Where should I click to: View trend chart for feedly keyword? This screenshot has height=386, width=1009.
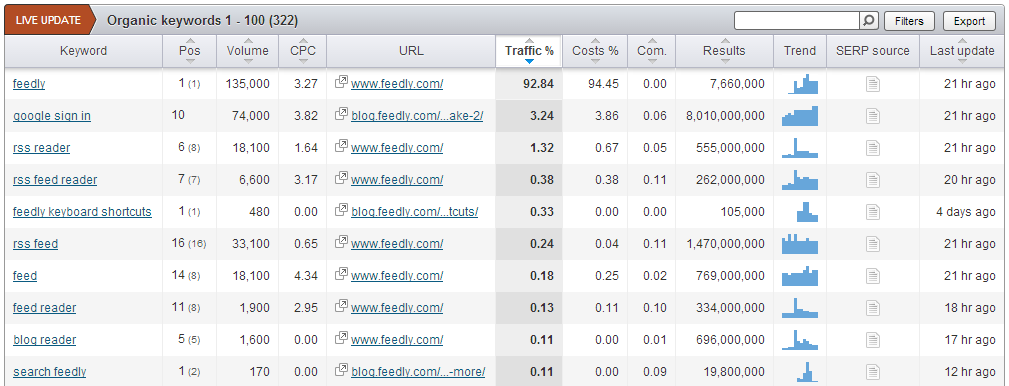[802, 84]
